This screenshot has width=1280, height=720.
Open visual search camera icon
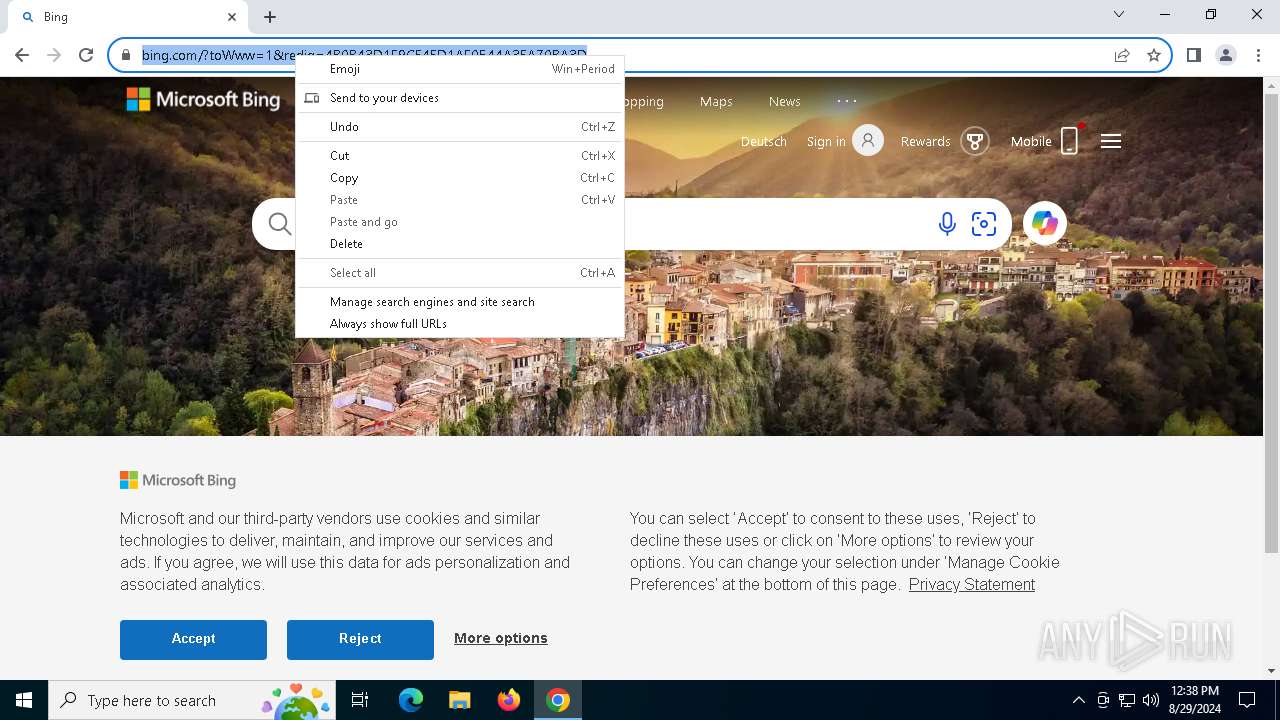pyautogui.click(x=984, y=224)
